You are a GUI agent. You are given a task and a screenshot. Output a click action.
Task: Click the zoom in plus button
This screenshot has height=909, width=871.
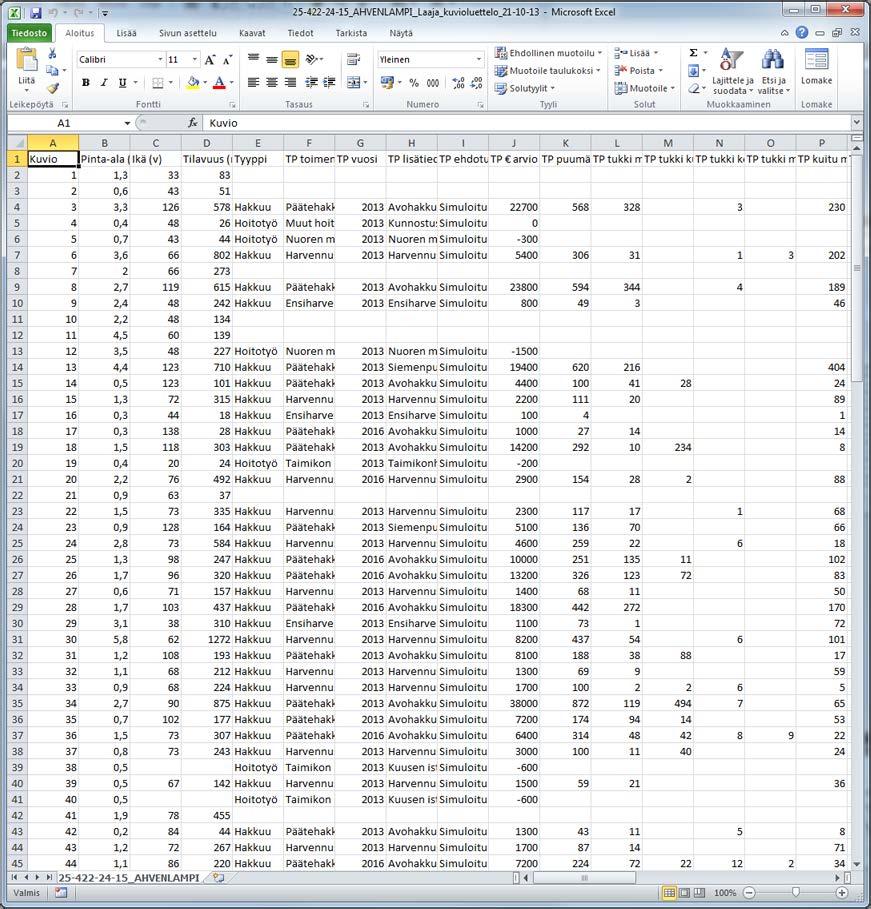pyautogui.click(x=842, y=893)
